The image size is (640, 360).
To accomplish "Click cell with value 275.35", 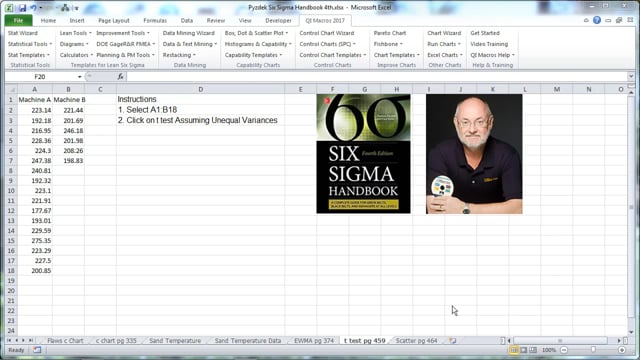I will coord(35,241).
